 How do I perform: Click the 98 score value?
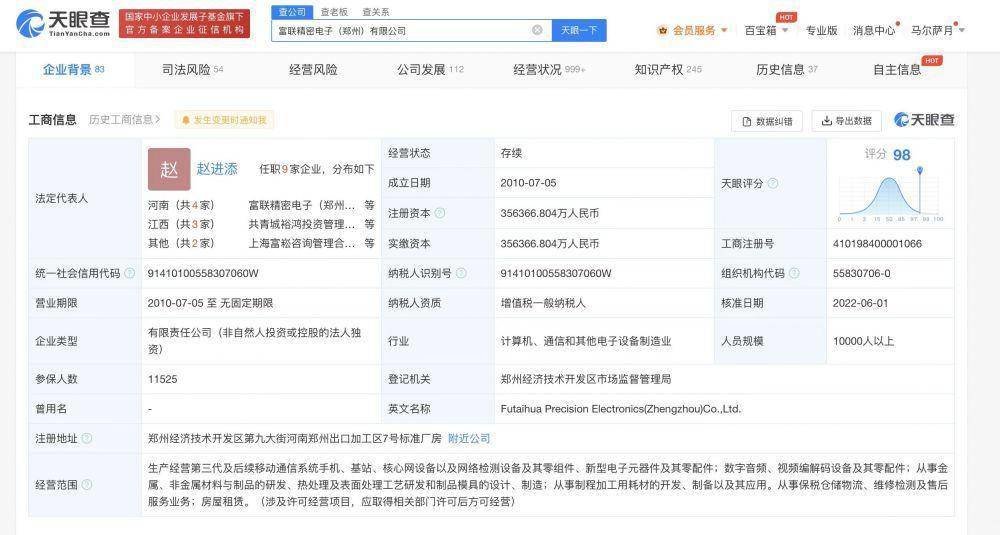click(902, 154)
